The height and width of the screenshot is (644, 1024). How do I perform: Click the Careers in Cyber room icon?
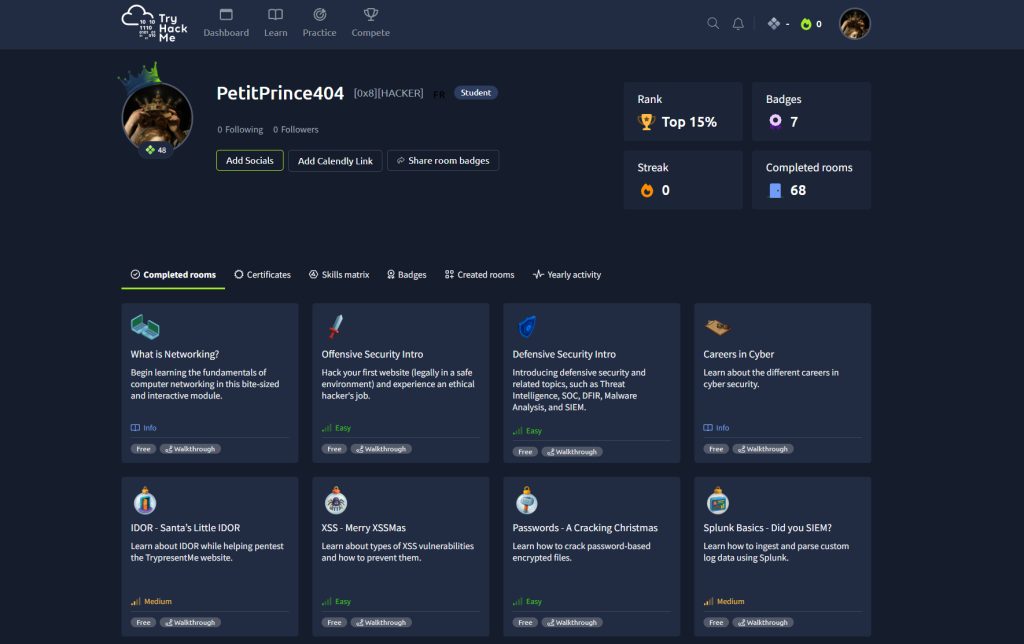pos(717,327)
